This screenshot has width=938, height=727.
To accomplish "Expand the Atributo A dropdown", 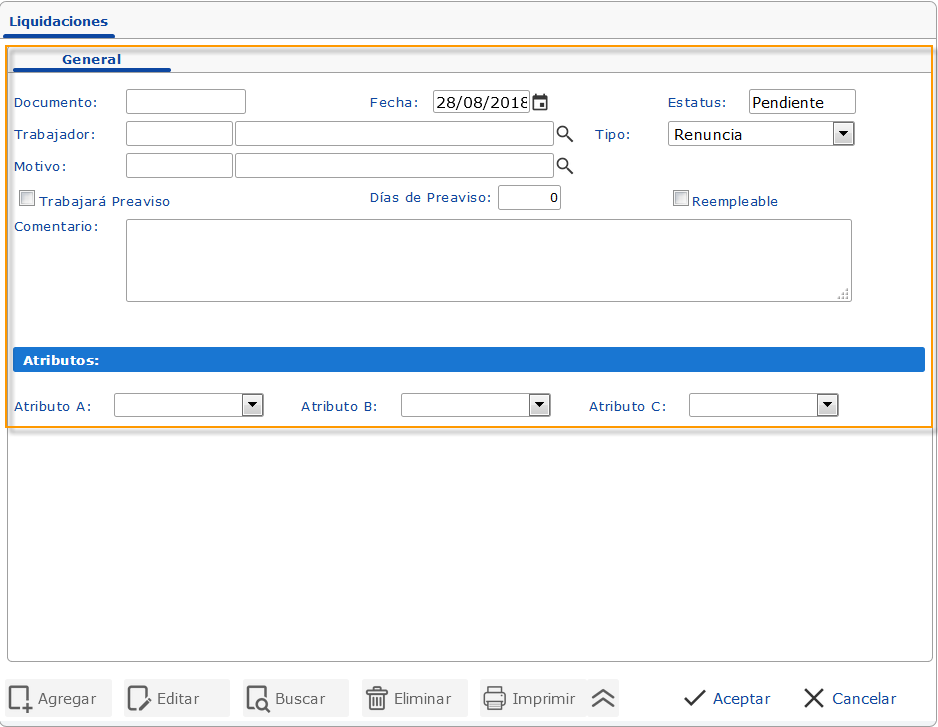I will click(x=253, y=405).
